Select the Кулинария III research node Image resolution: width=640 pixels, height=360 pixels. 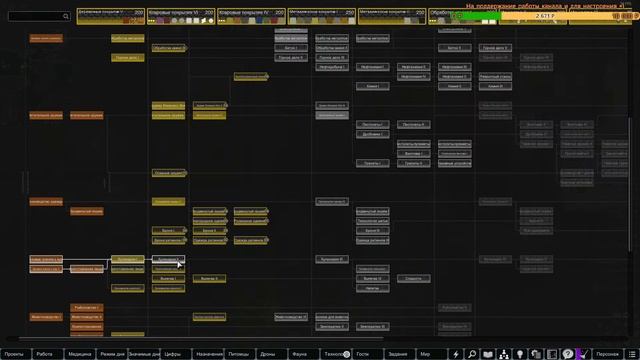pos(332,259)
